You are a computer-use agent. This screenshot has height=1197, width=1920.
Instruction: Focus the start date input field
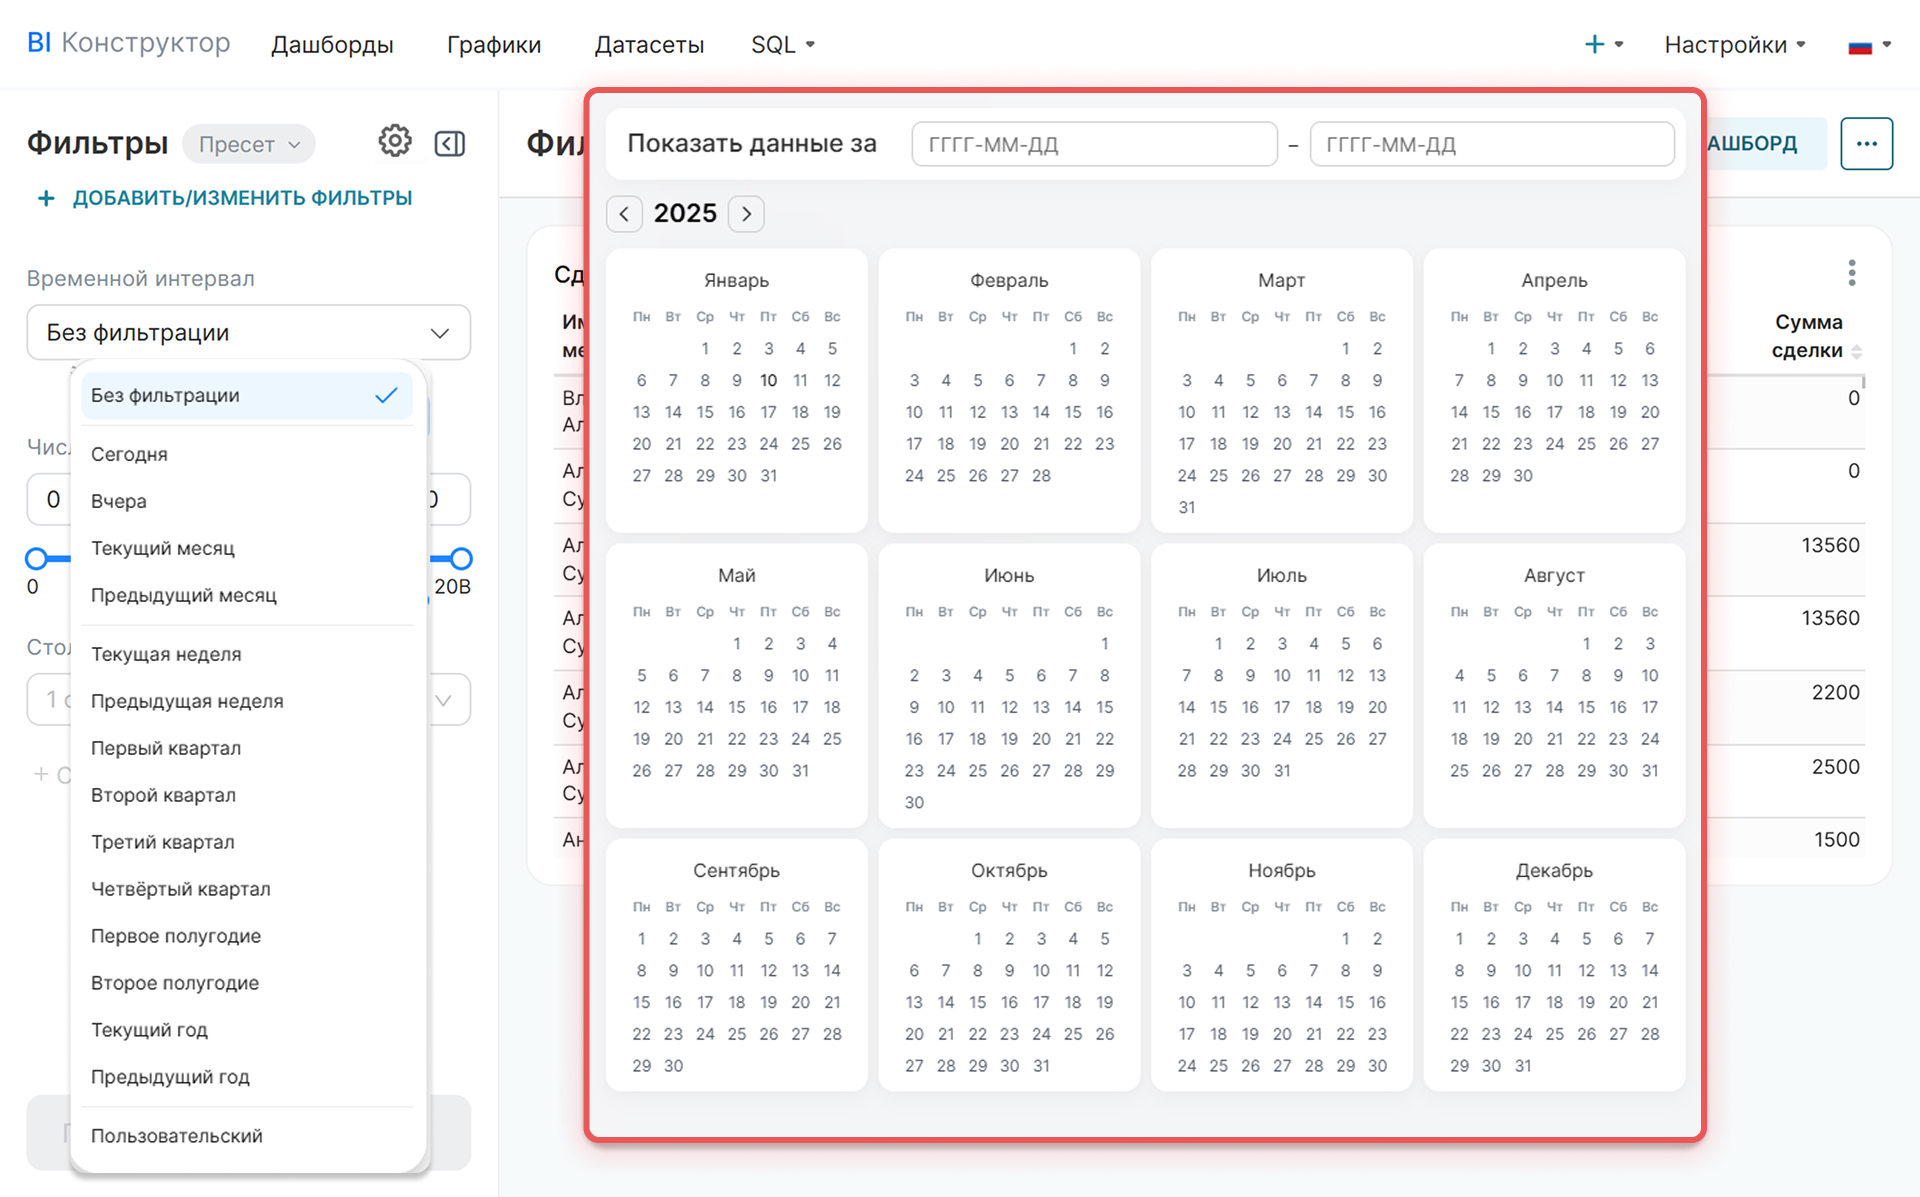[x=1094, y=144]
